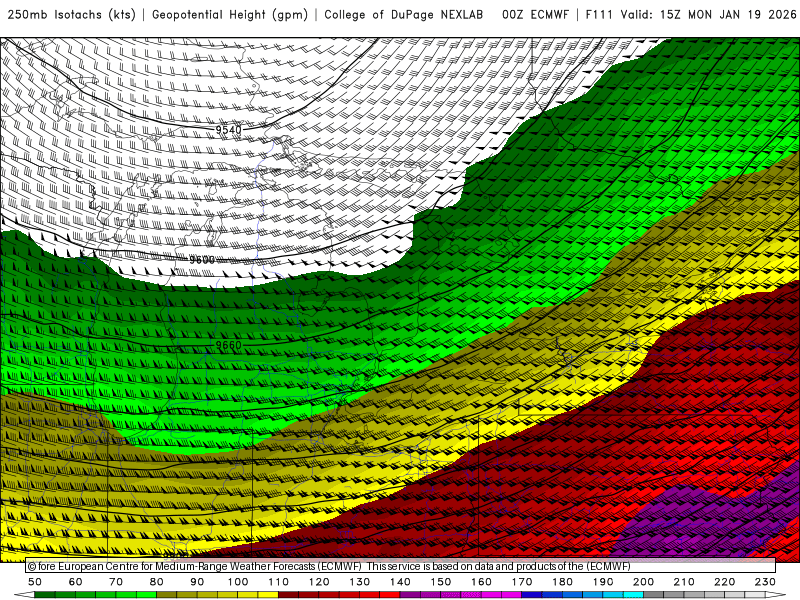Pick the cyan legend swatch before 200

tap(634, 595)
